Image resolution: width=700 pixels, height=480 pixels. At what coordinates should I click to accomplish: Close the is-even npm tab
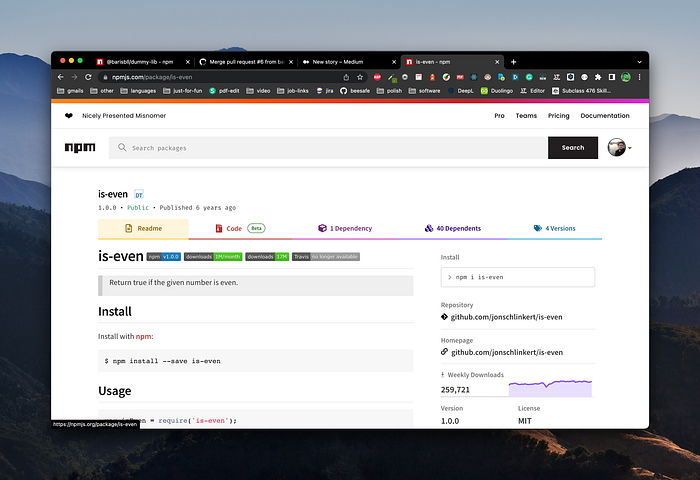click(497, 62)
